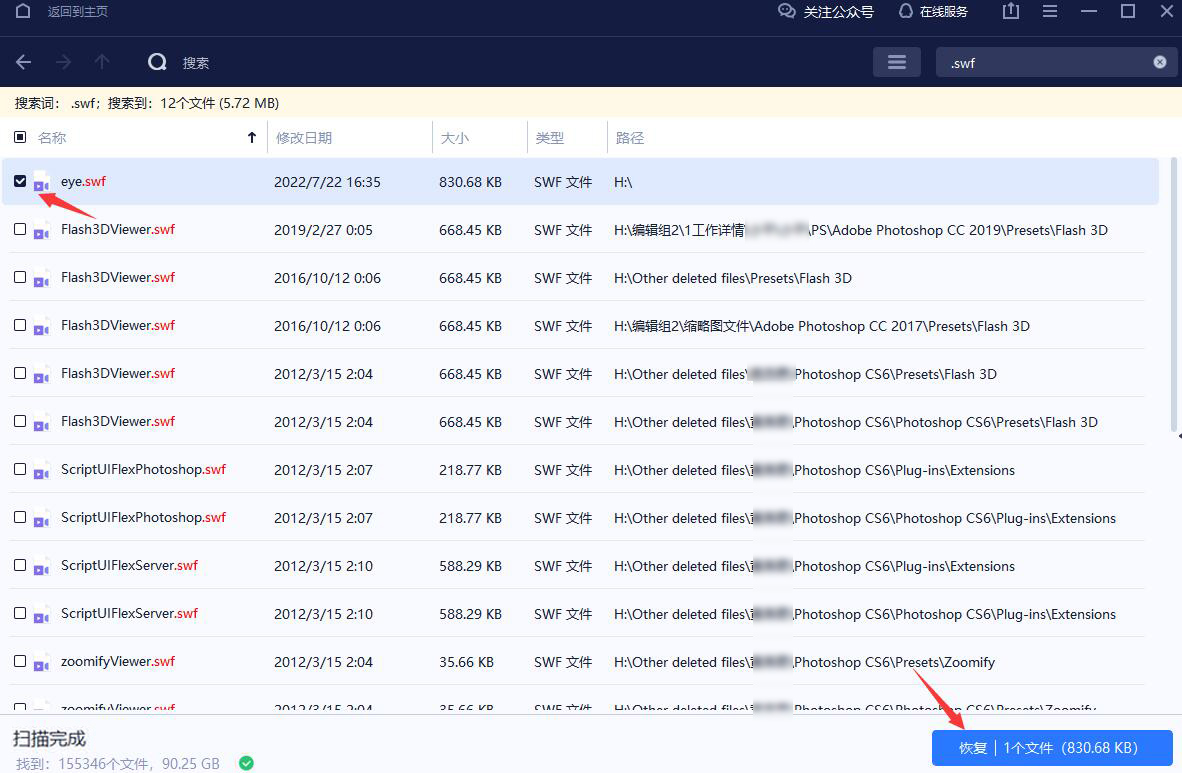Open 在线服务 online support
Image resolution: width=1182 pixels, height=773 pixels.
pos(906,11)
